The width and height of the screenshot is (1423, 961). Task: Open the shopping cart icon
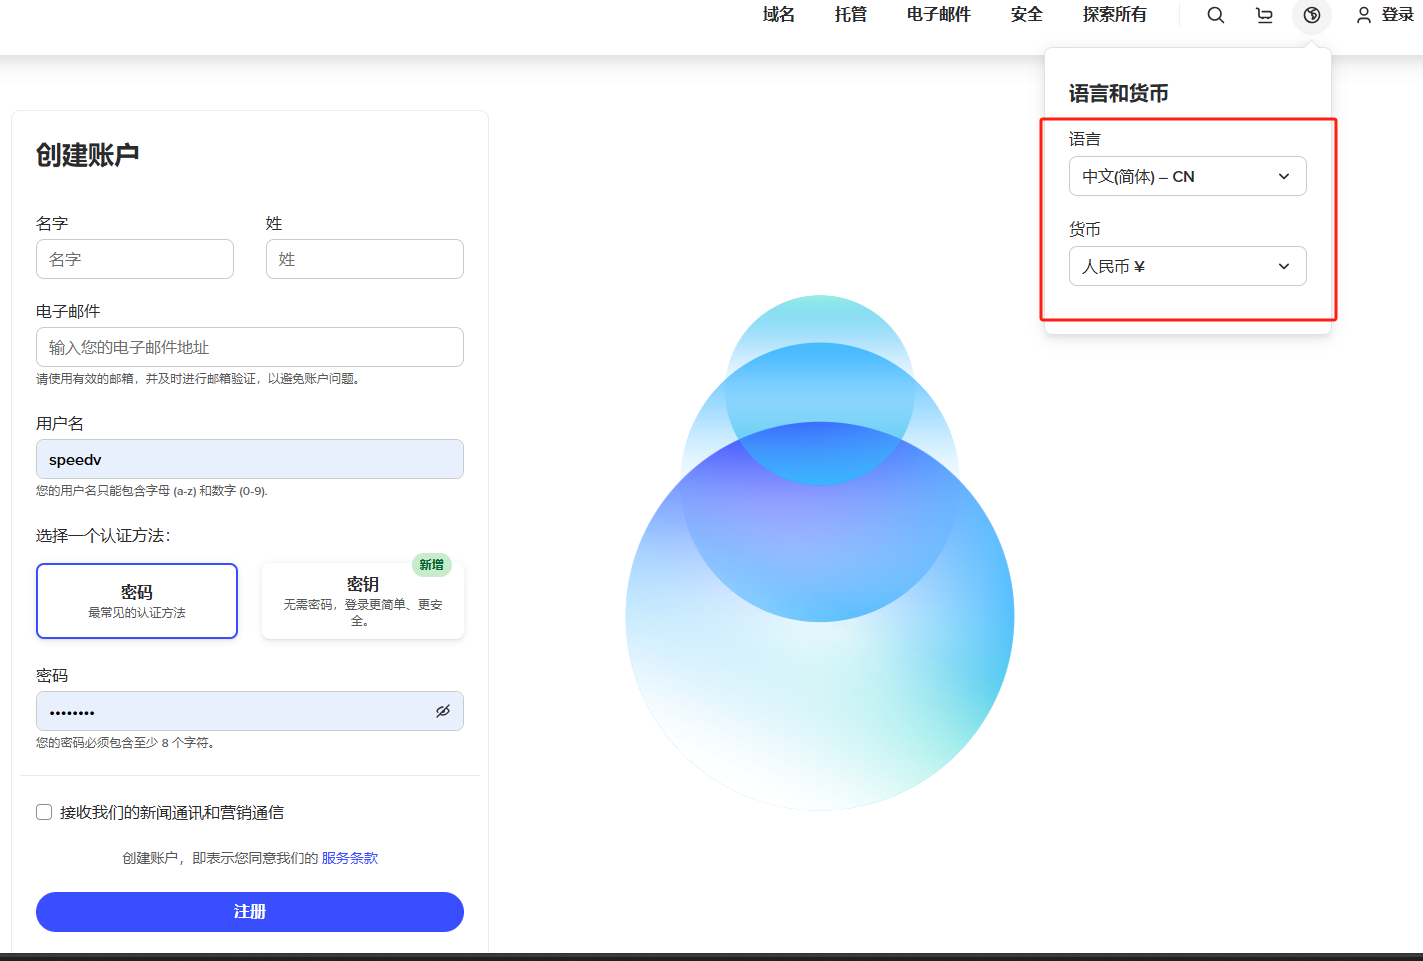pos(1264,15)
